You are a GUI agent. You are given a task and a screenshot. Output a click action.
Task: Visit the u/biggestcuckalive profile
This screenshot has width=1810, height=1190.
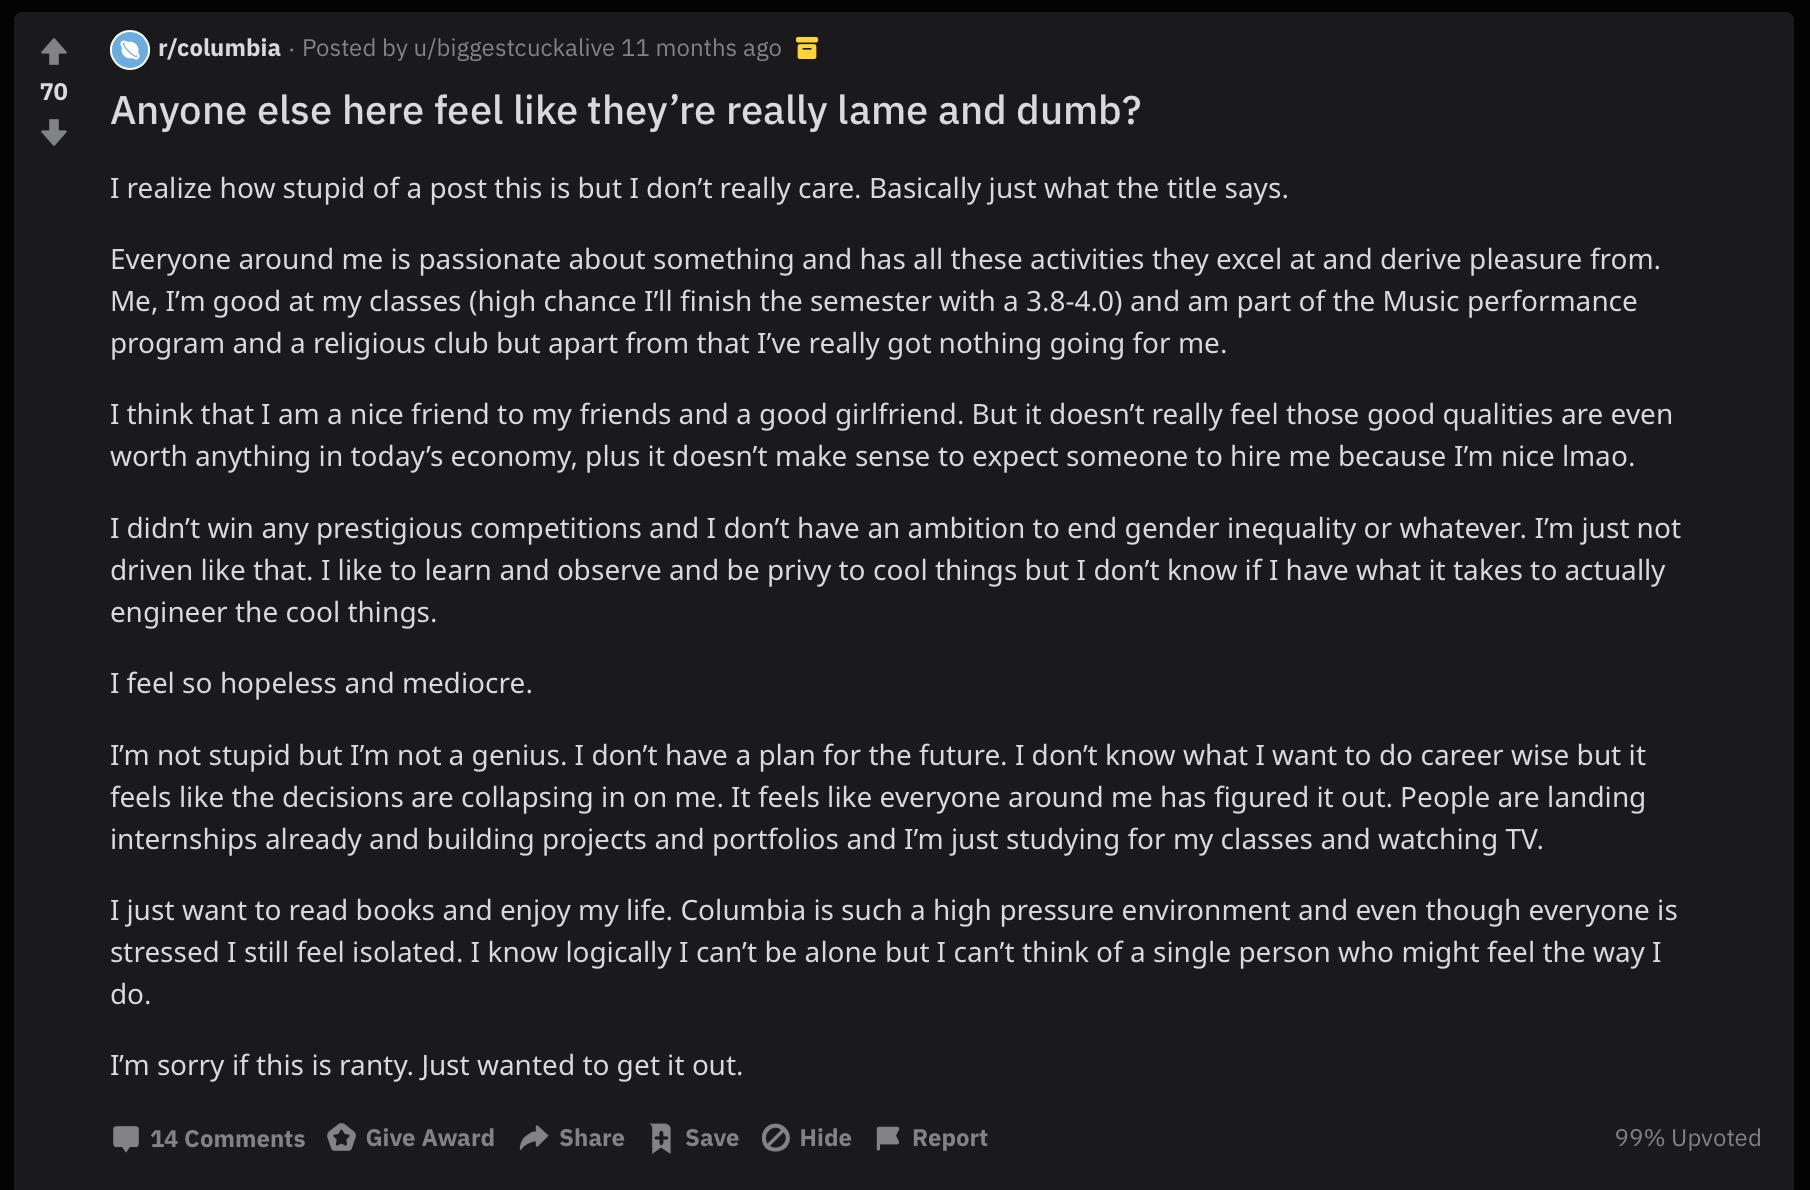point(514,48)
